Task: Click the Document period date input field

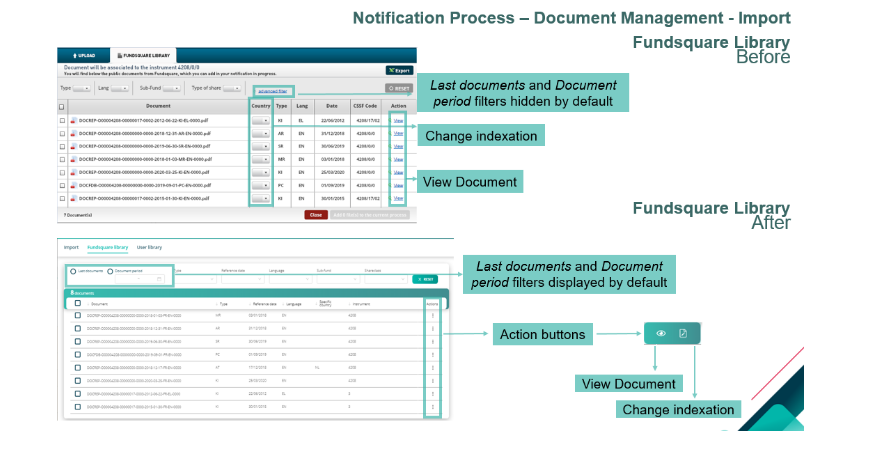Action: coord(139,279)
